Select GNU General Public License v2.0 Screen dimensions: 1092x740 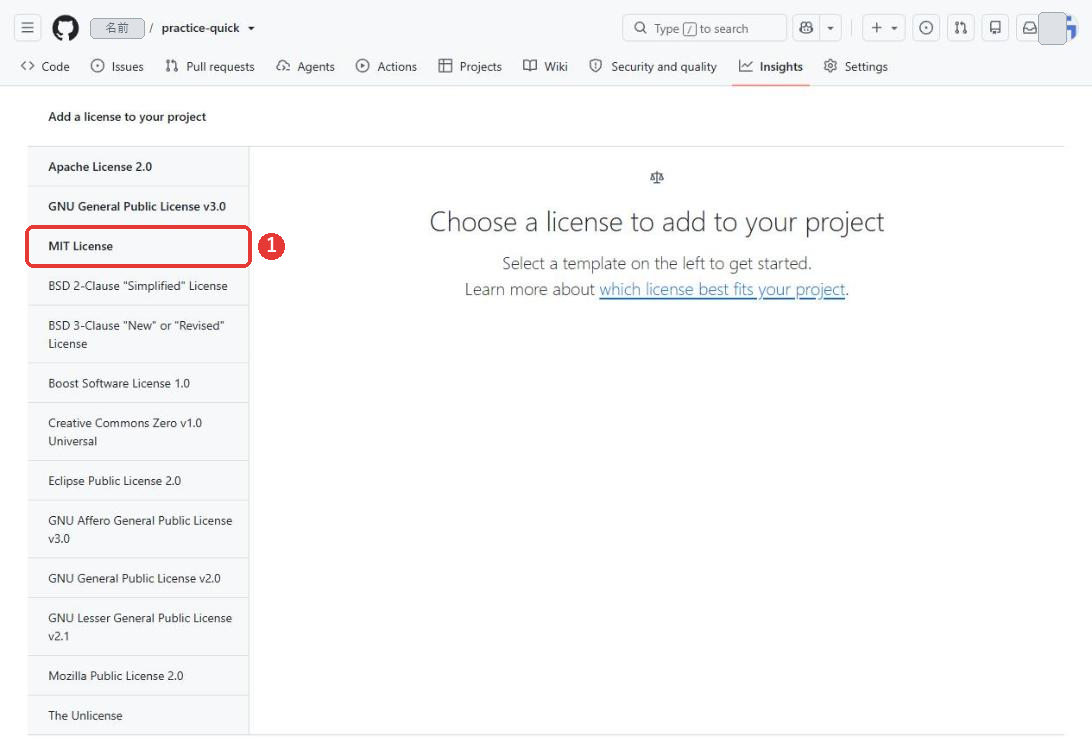coord(138,578)
